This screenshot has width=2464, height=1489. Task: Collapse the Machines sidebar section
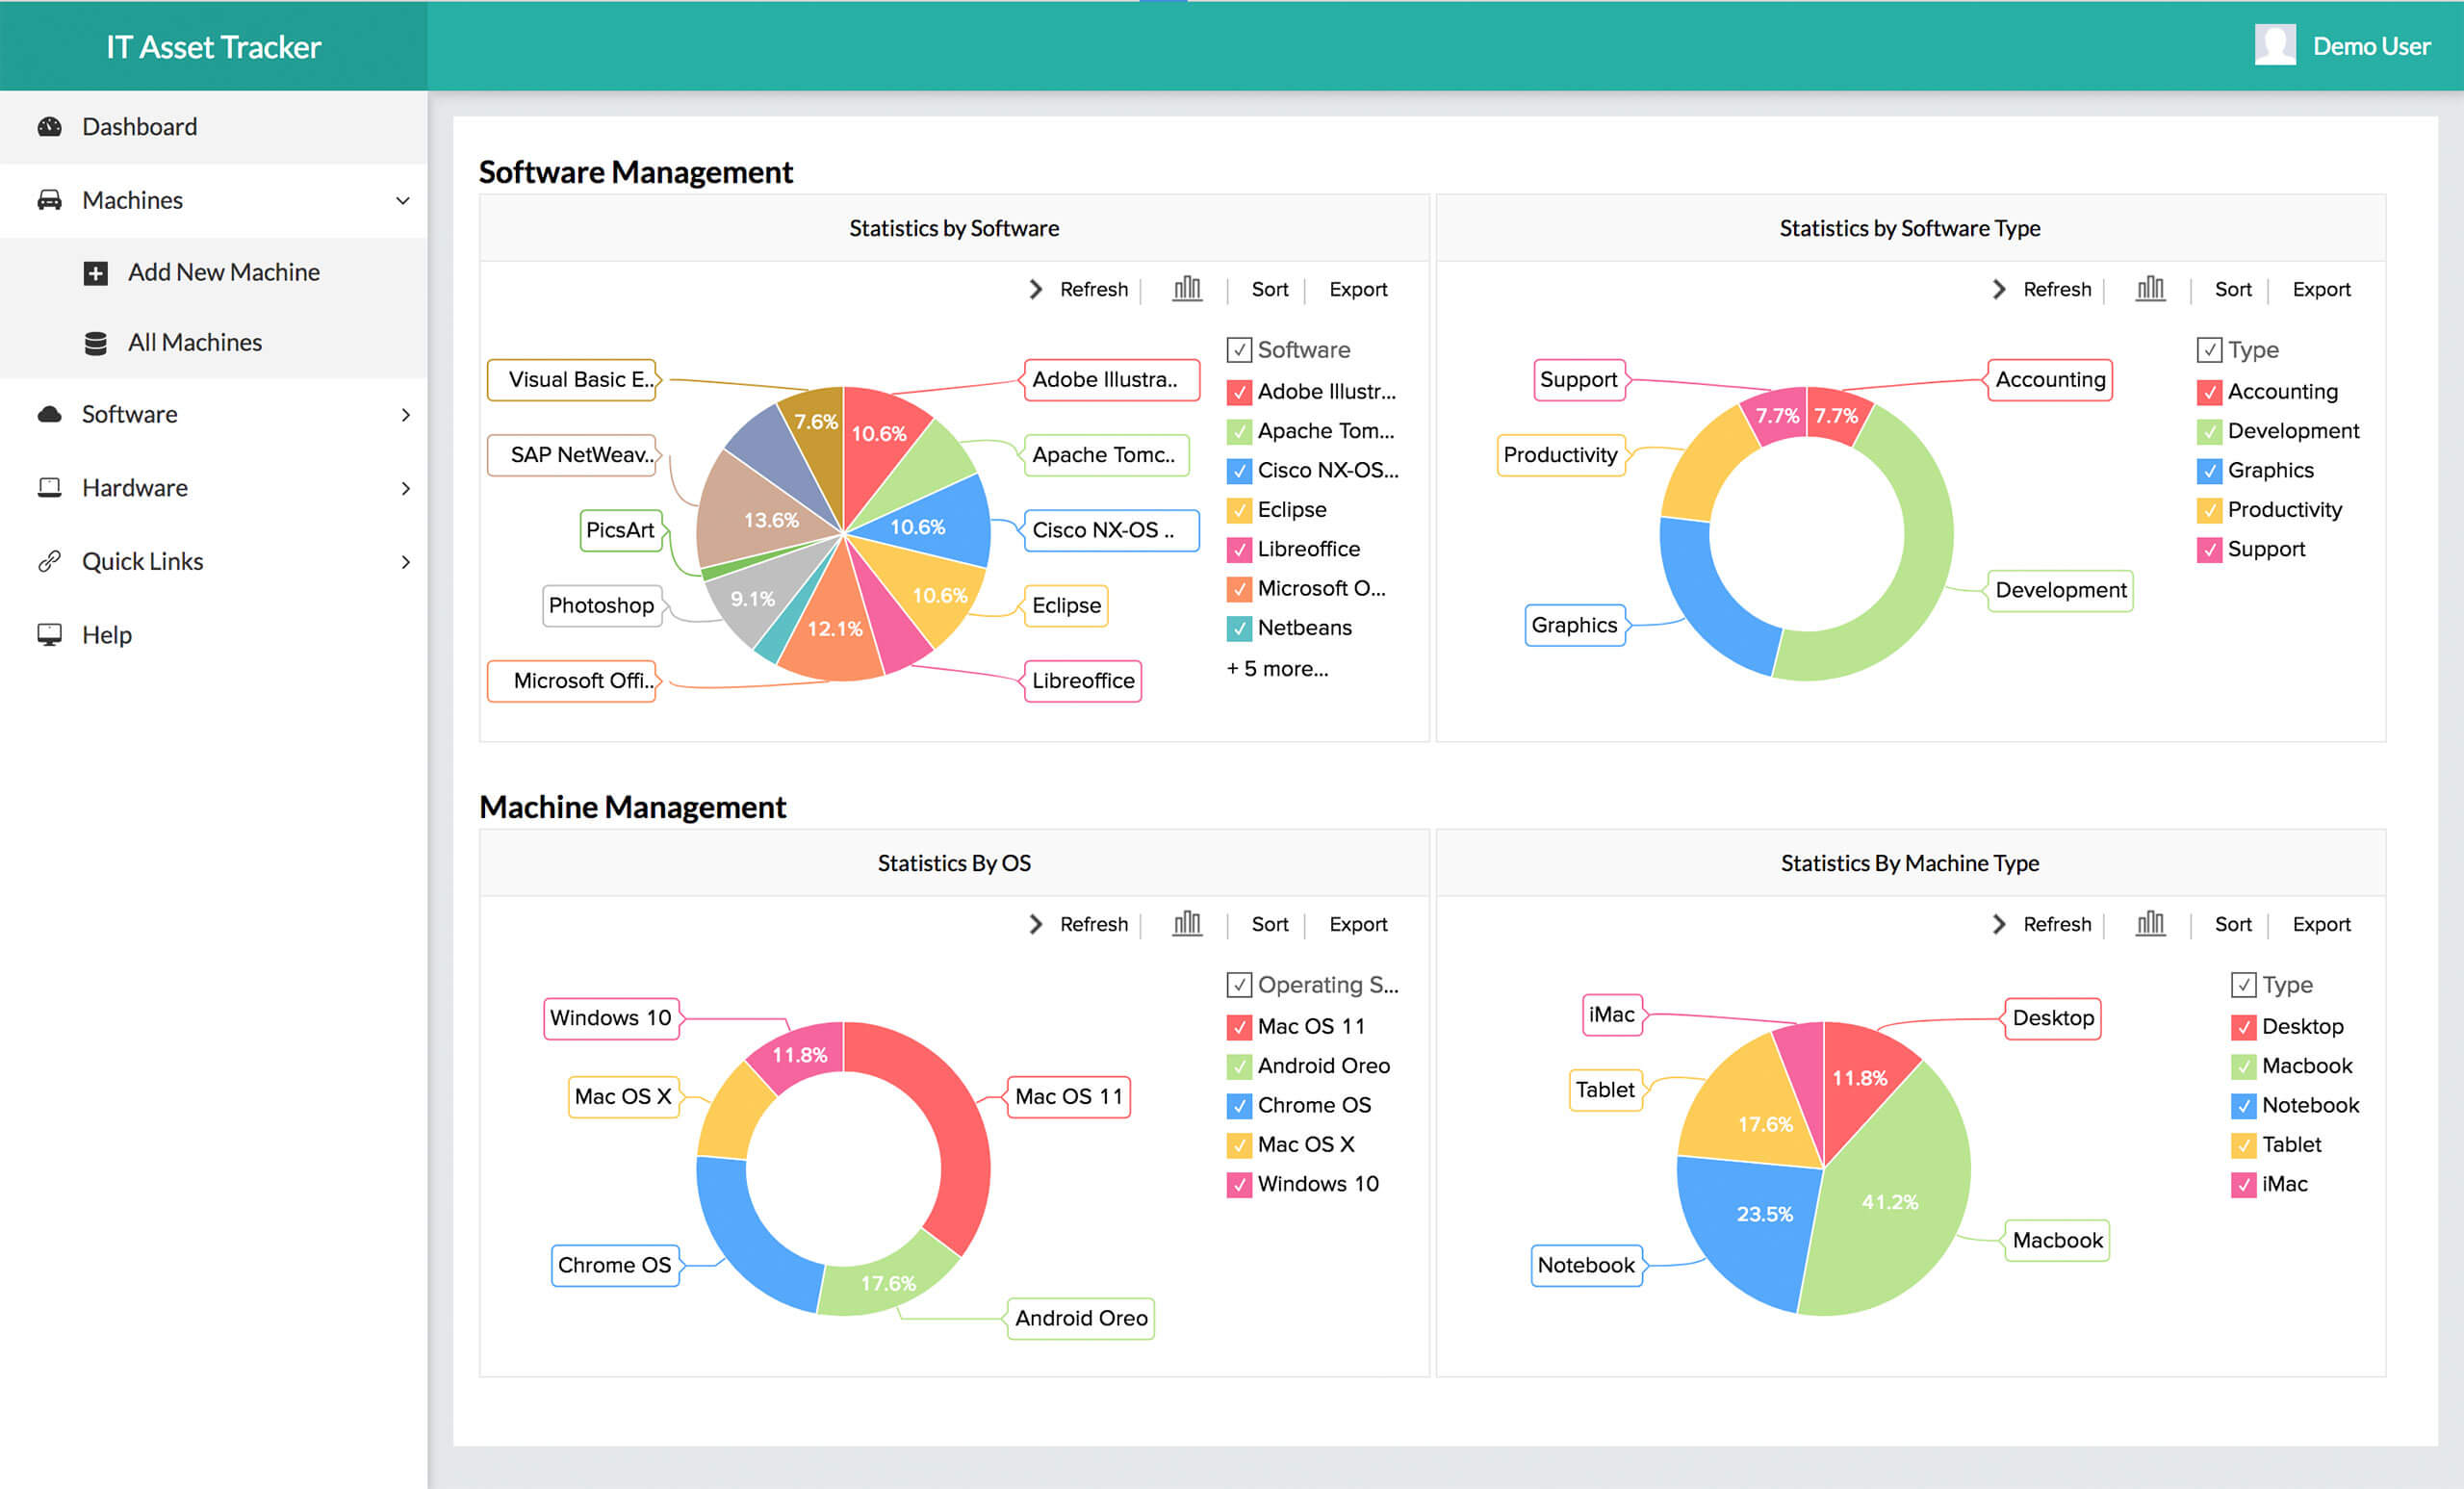pyautogui.click(x=402, y=200)
